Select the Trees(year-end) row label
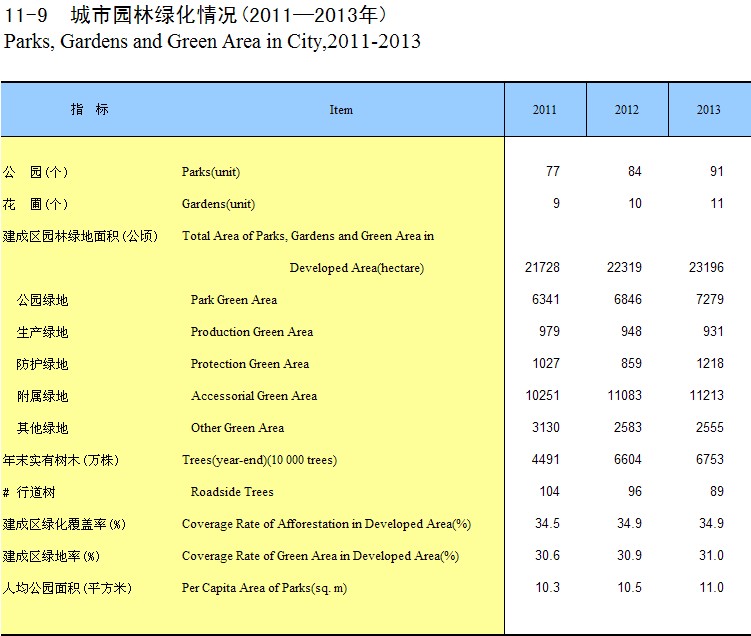Image resolution: width=751 pixels, height=636 pixels. click(x=259, y=460)
